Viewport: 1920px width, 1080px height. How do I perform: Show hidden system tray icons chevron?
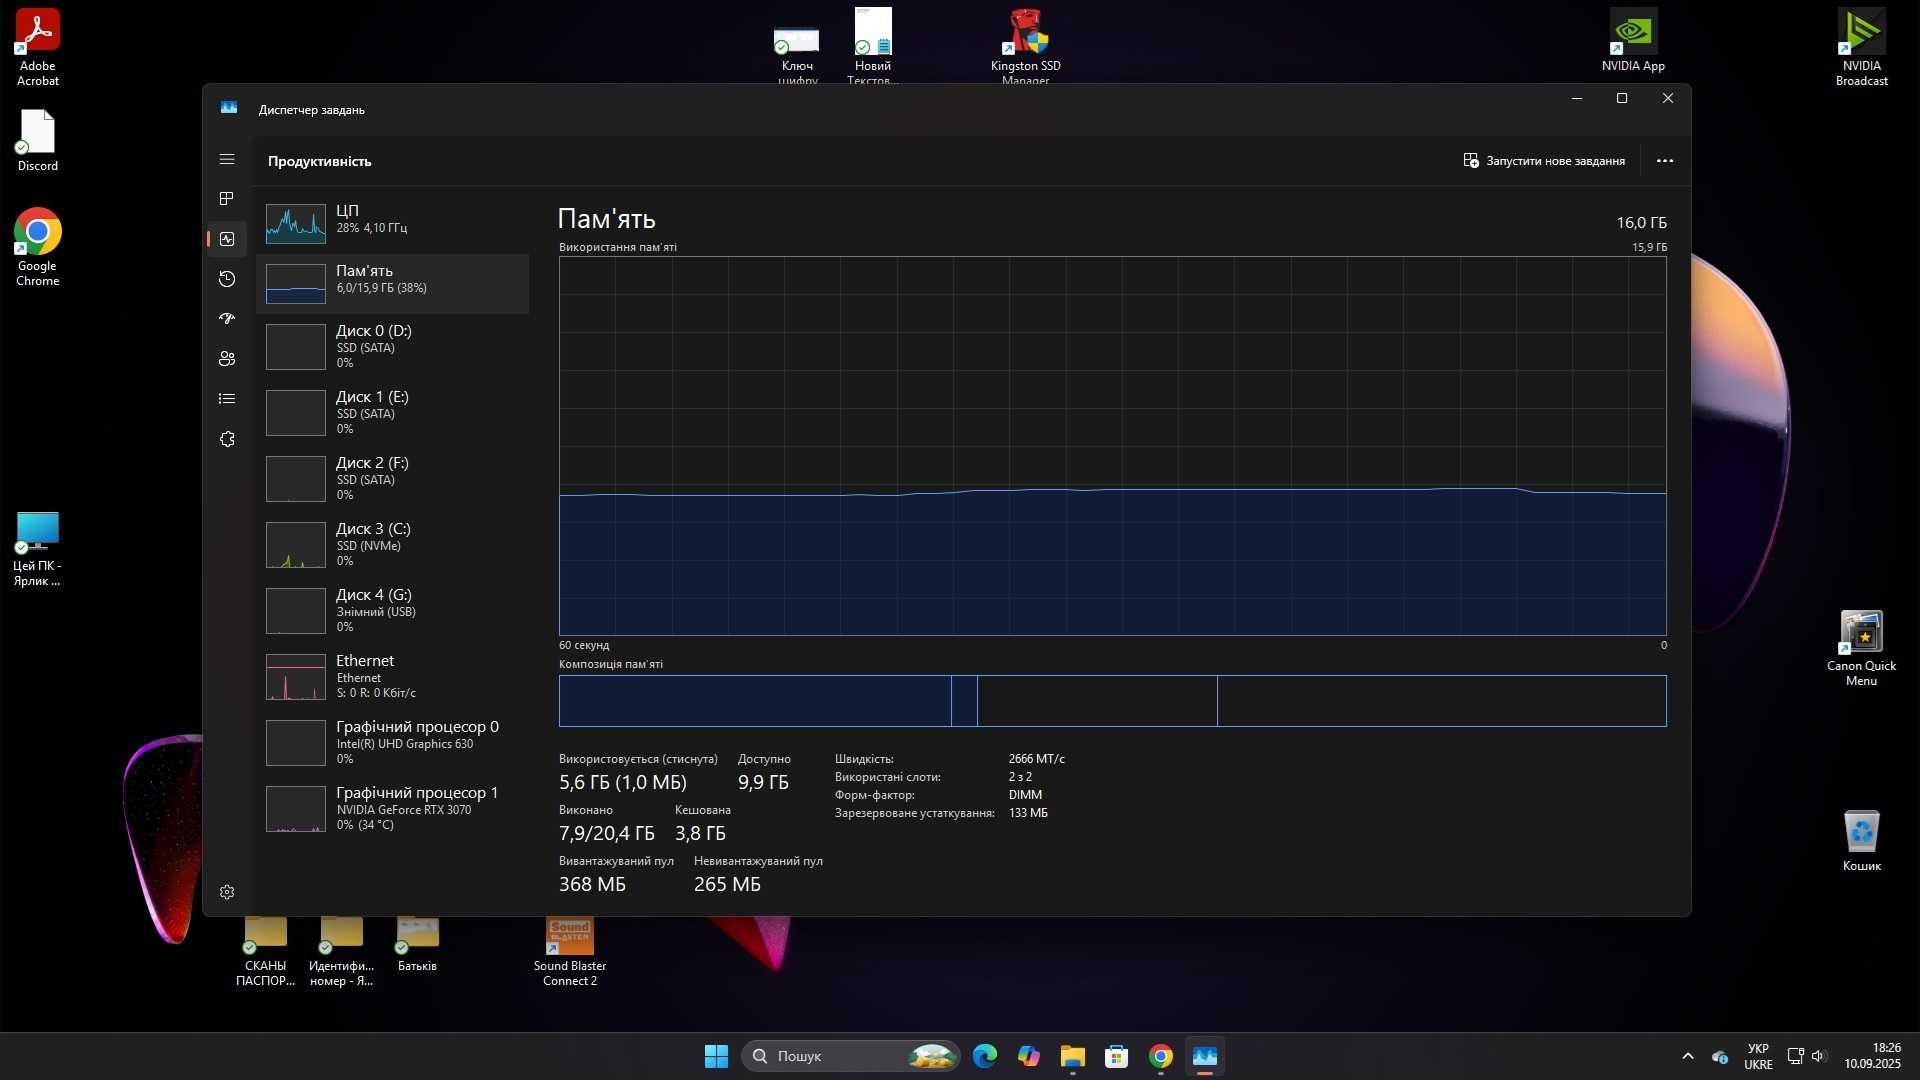point(1688,1056)
